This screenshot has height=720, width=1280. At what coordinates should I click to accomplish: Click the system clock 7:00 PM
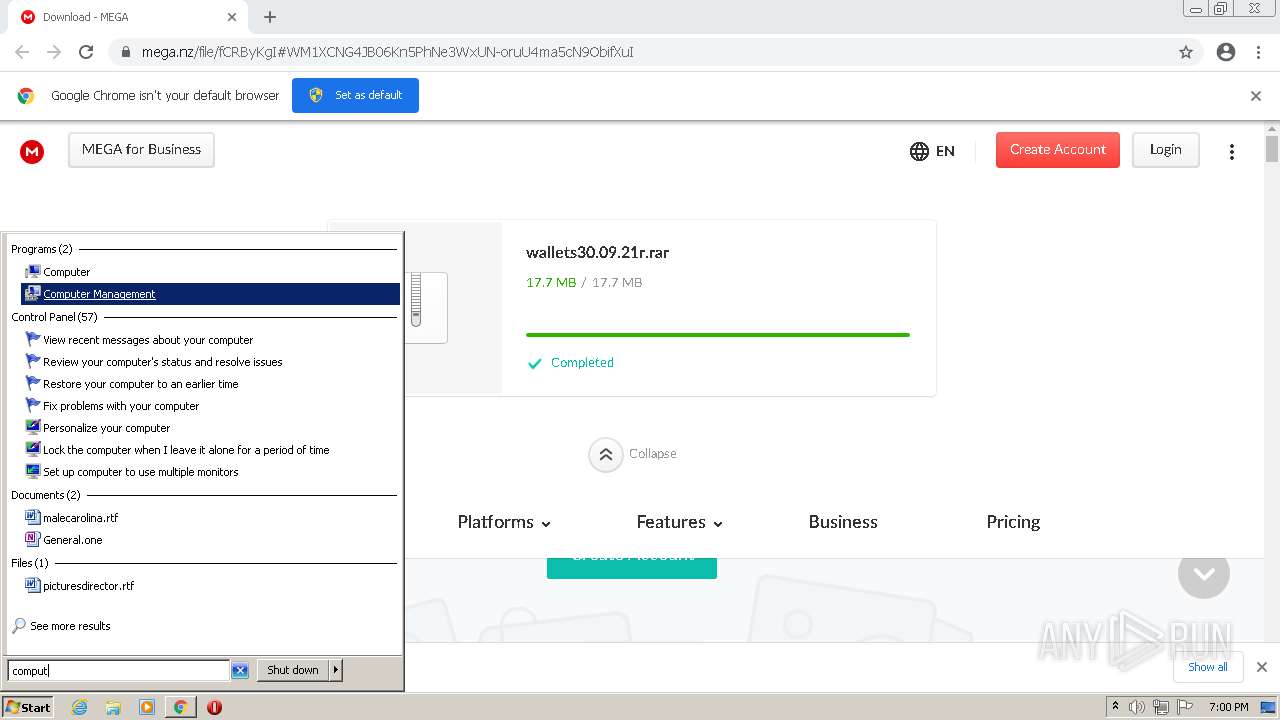click(x=1228, y=707)
